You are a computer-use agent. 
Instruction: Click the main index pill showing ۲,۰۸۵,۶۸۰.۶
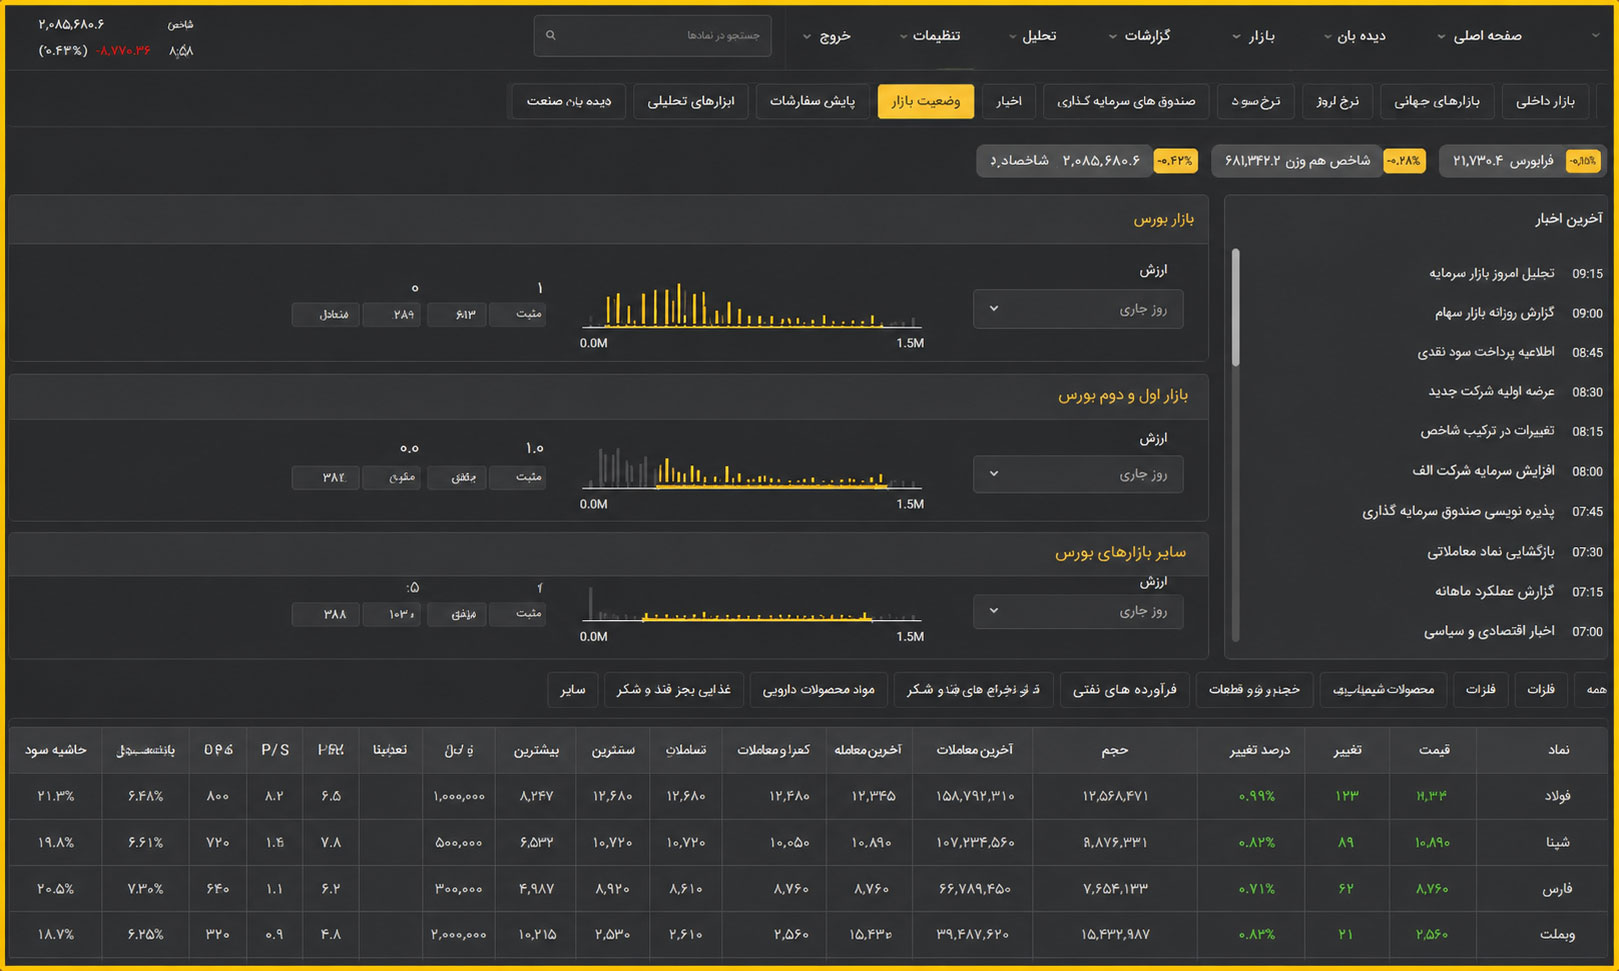coord(1087,161)
